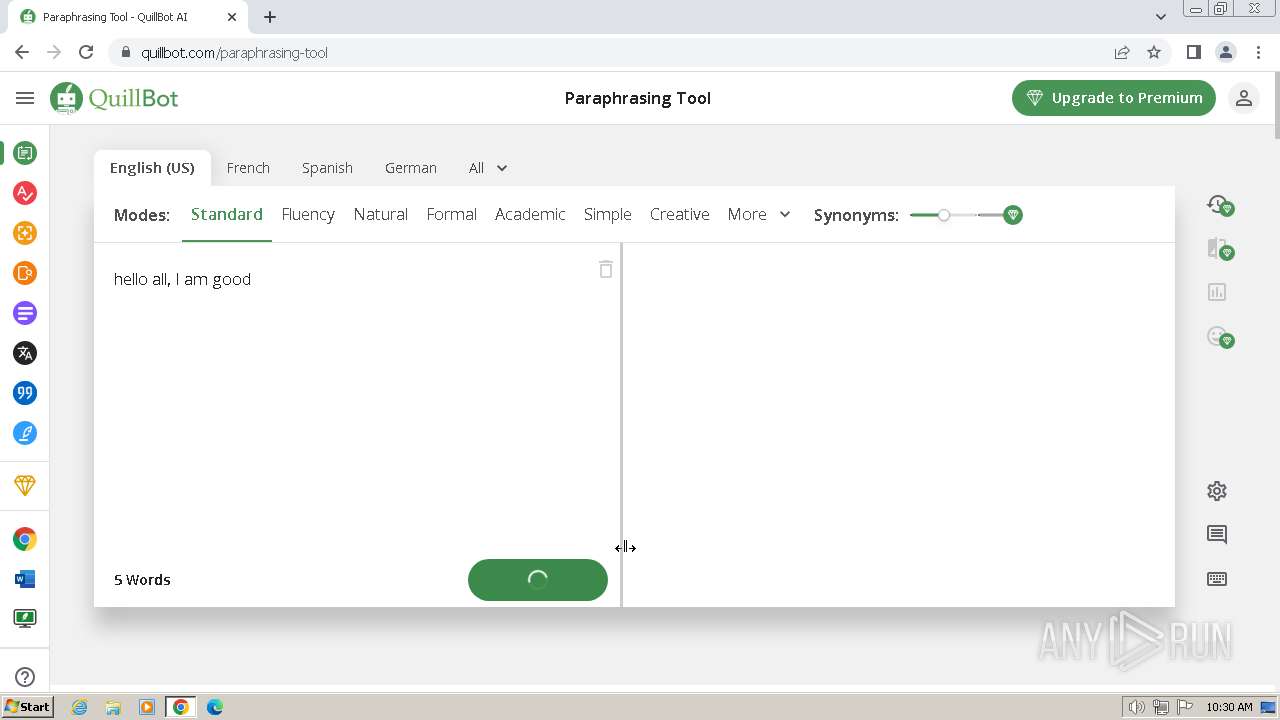Screen dimensions: 1280x720
Task: Share this page using share icon
Action: 1122,52
